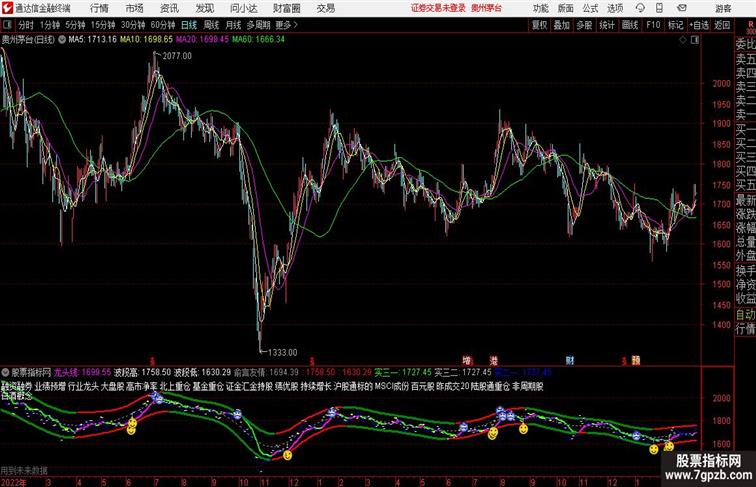Open the 版面 menu
Viewport: 756px width, 487px height.
(566, 8)
